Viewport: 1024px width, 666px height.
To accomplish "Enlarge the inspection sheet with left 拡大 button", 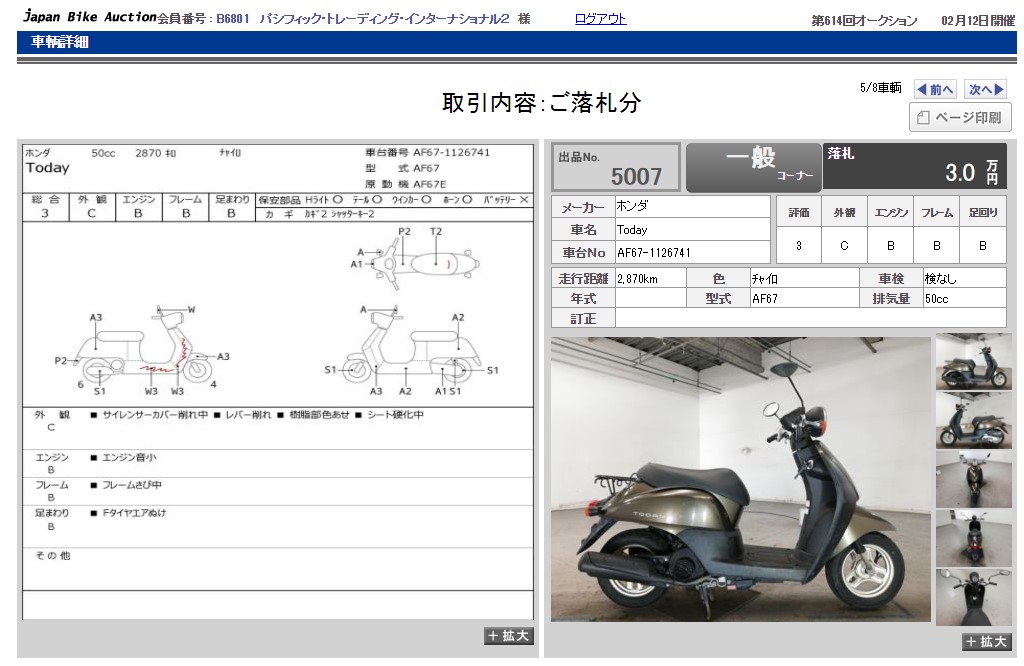I will point(509,635).
